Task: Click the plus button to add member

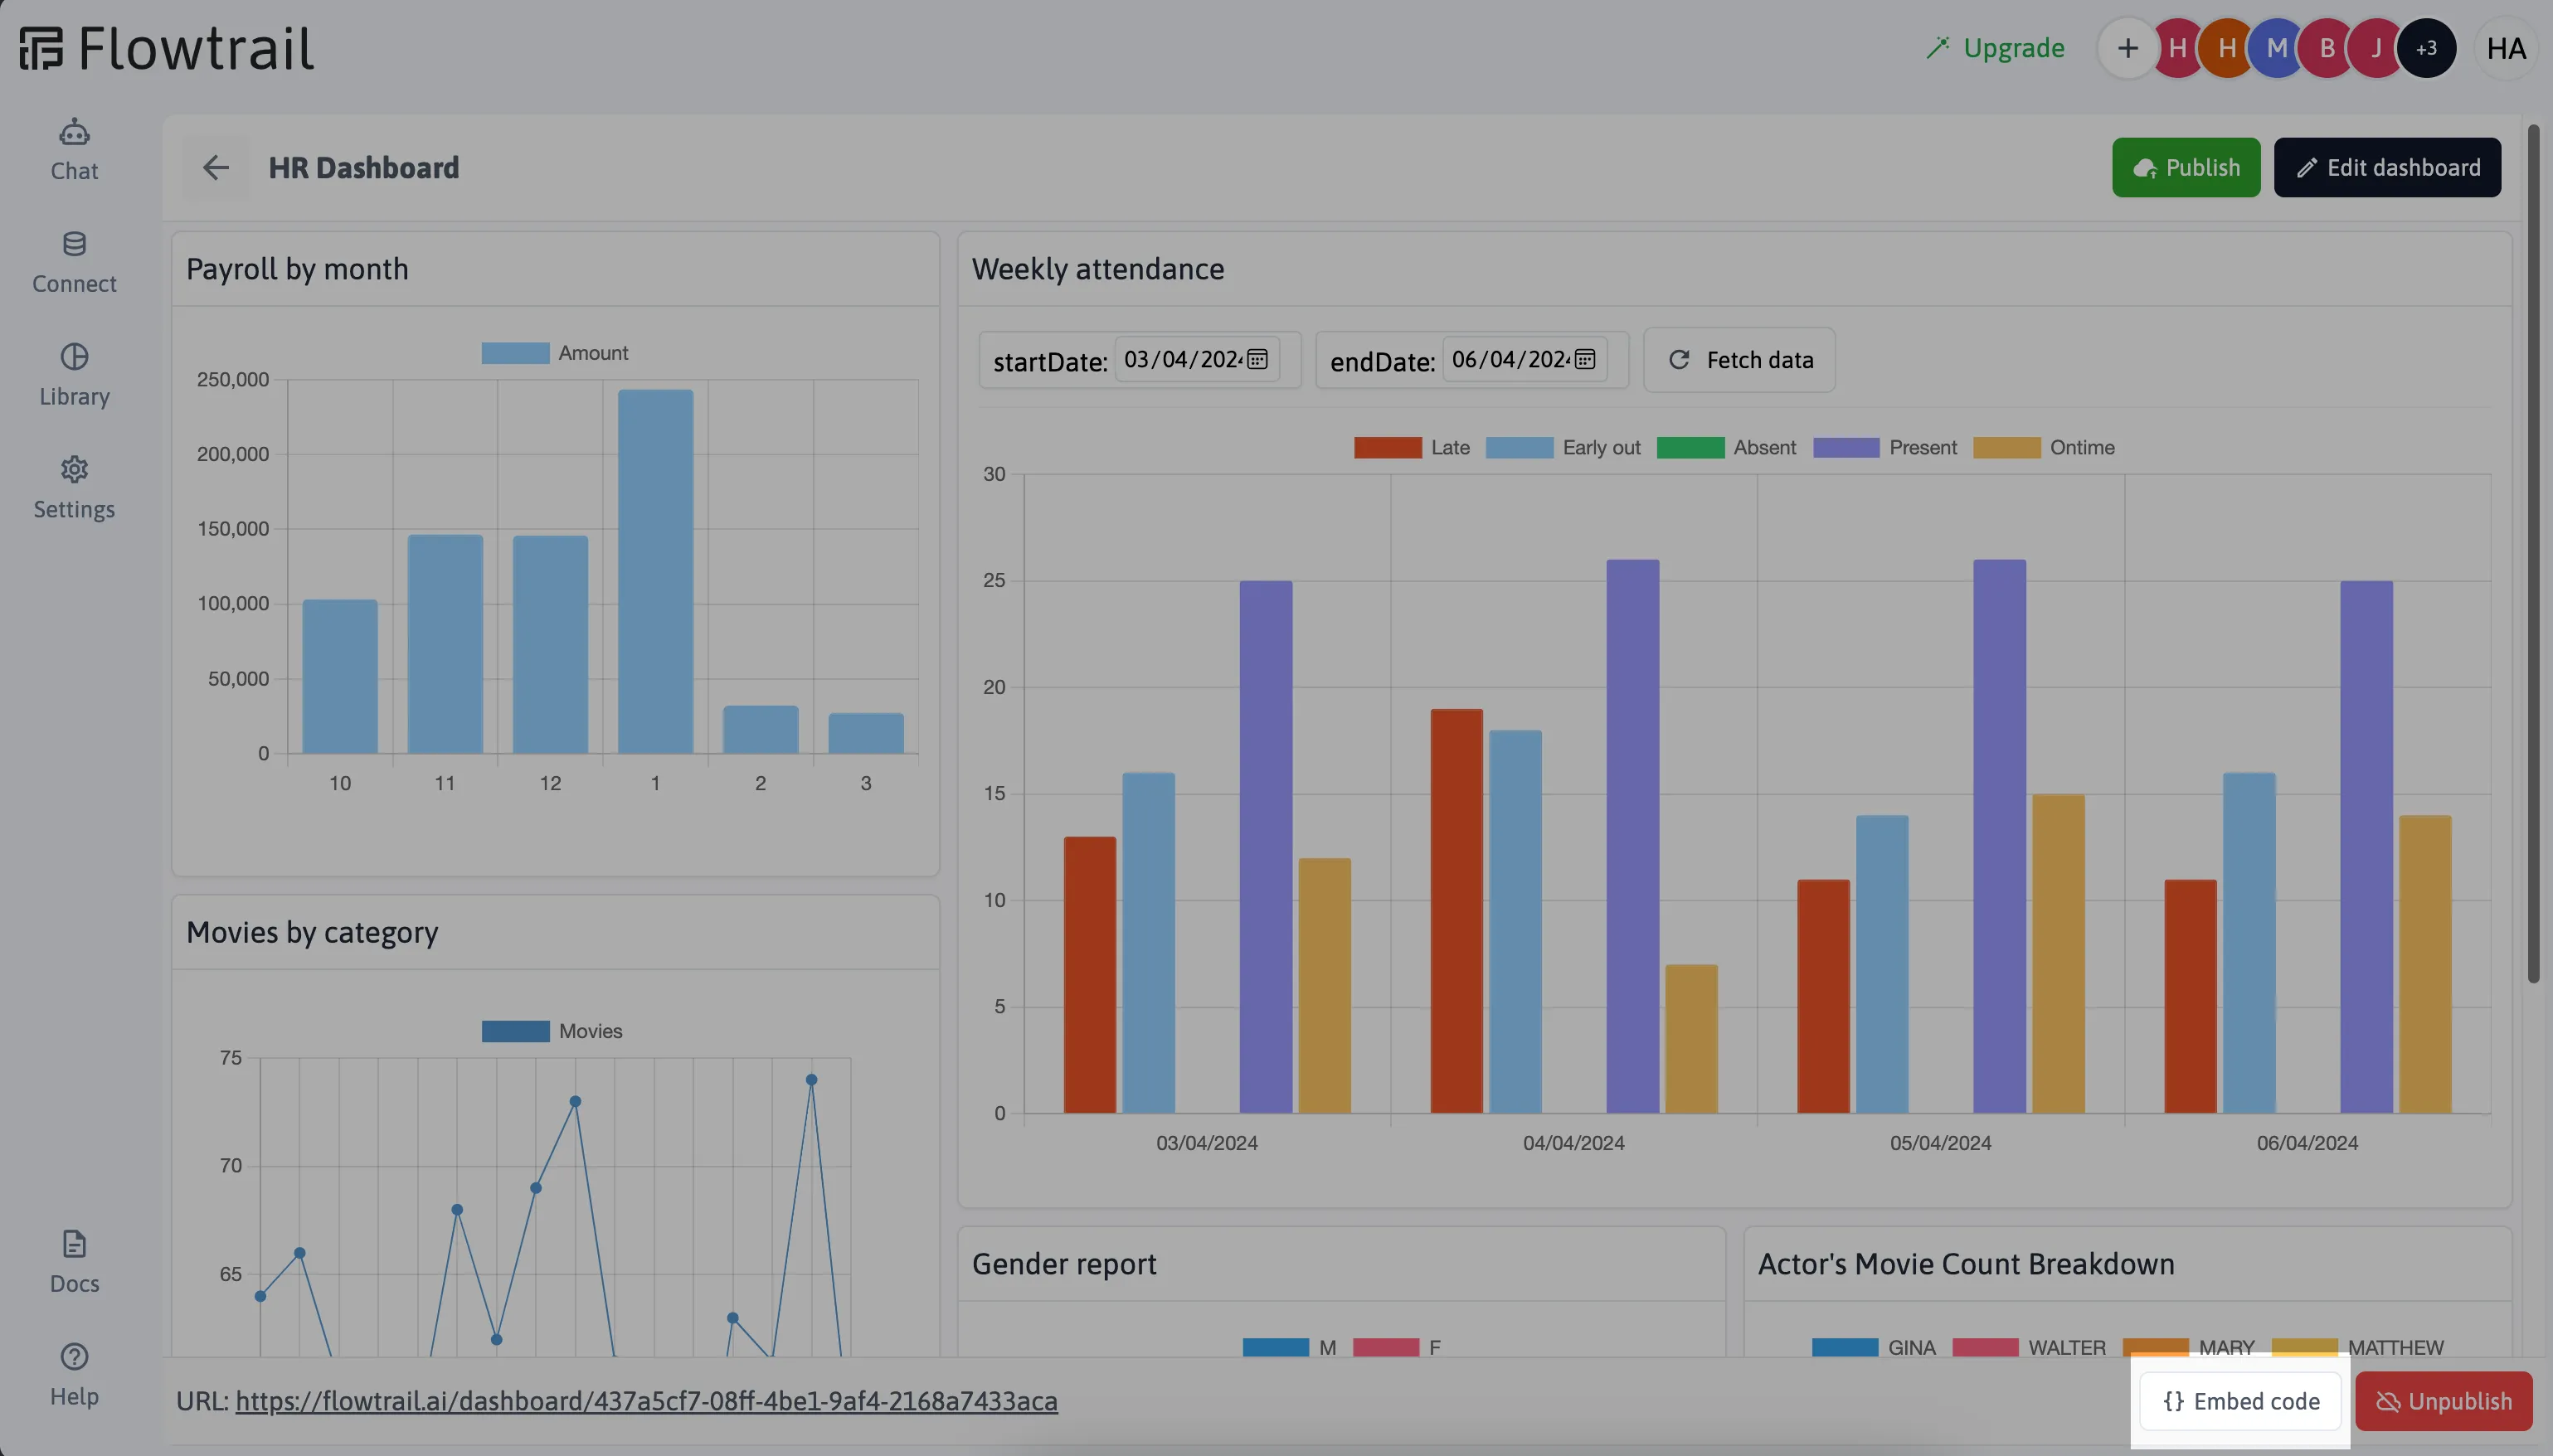Action: click(x=2127, y=48)
